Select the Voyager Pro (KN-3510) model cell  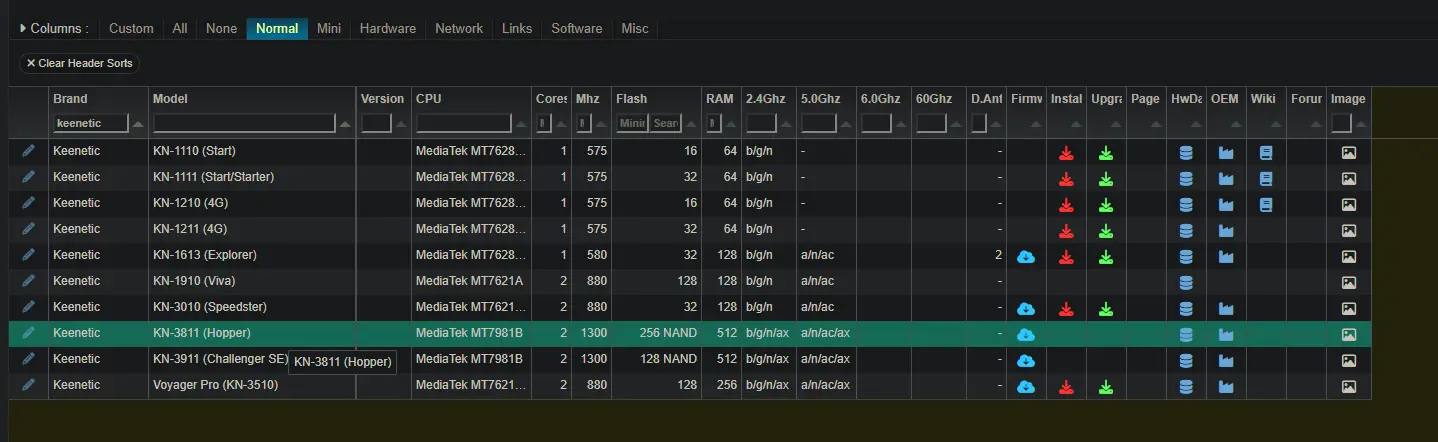(x=253, y=385)
